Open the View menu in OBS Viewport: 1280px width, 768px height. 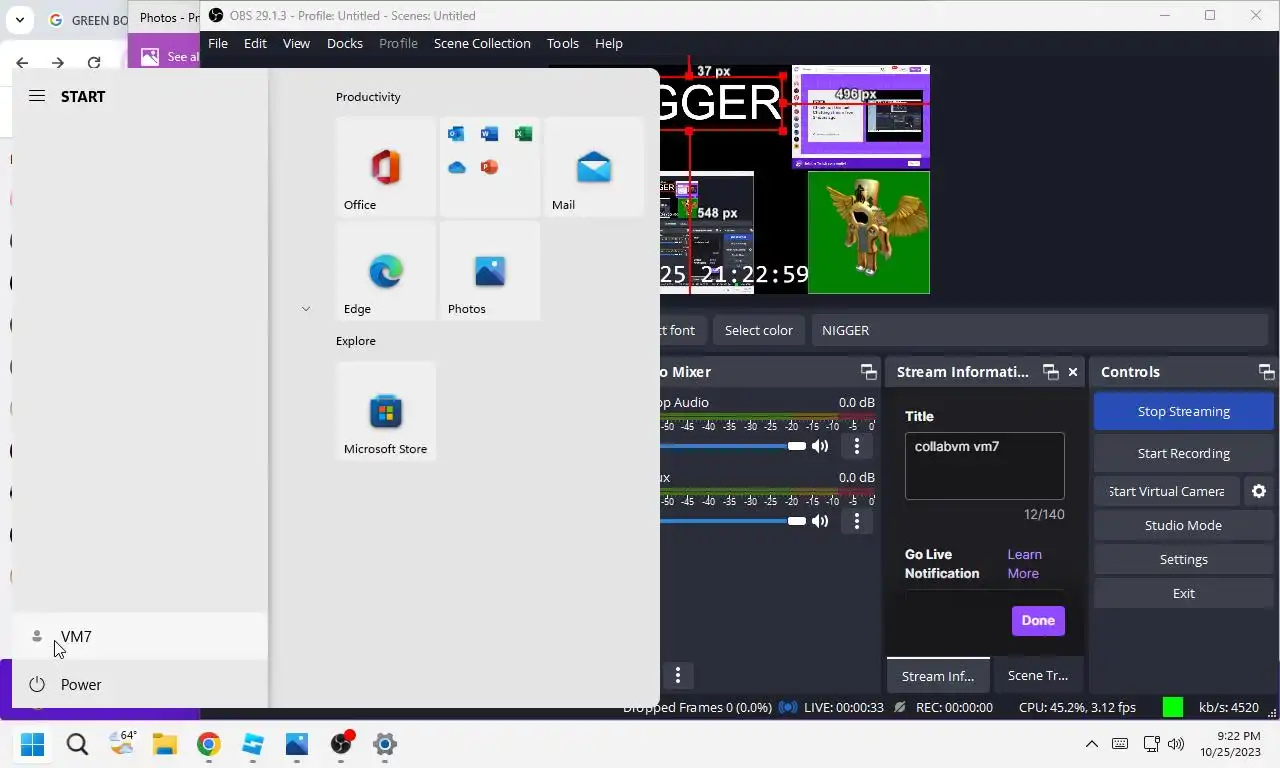(296, 43)
